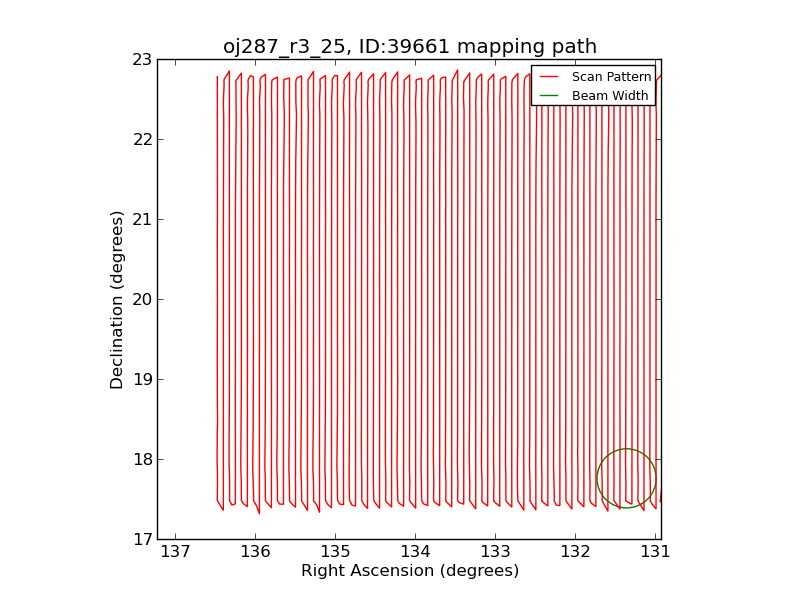The image size is (800, 600).
Task: Click the plot title "oj287_r3_25, ID:39661 mapping path"
Action: tap(409, 47)
